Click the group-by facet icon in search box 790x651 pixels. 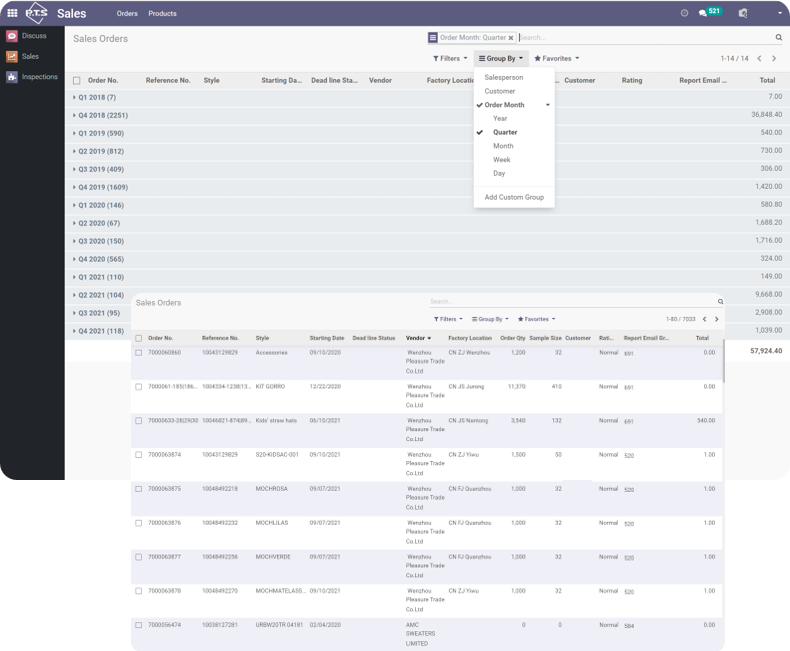point(432,37)
